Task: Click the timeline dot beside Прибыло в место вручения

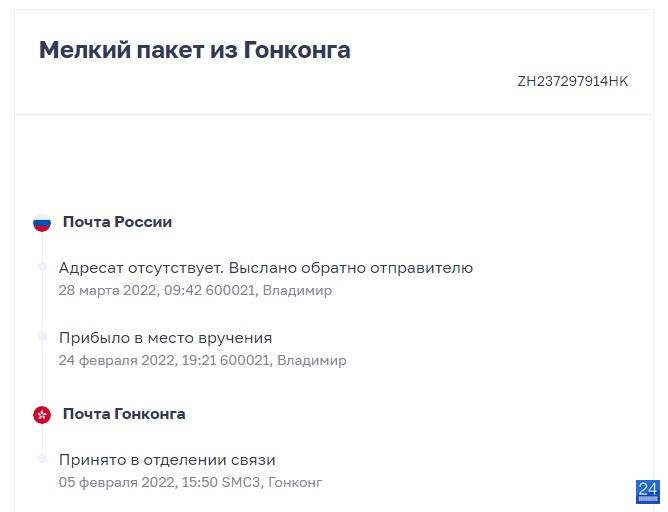Action: [42, 337]
